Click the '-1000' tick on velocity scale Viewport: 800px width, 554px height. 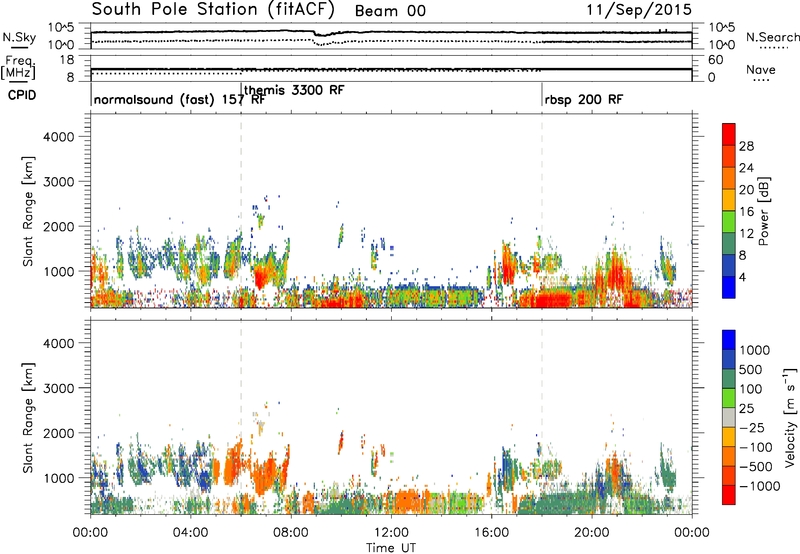tap(760, 486)
